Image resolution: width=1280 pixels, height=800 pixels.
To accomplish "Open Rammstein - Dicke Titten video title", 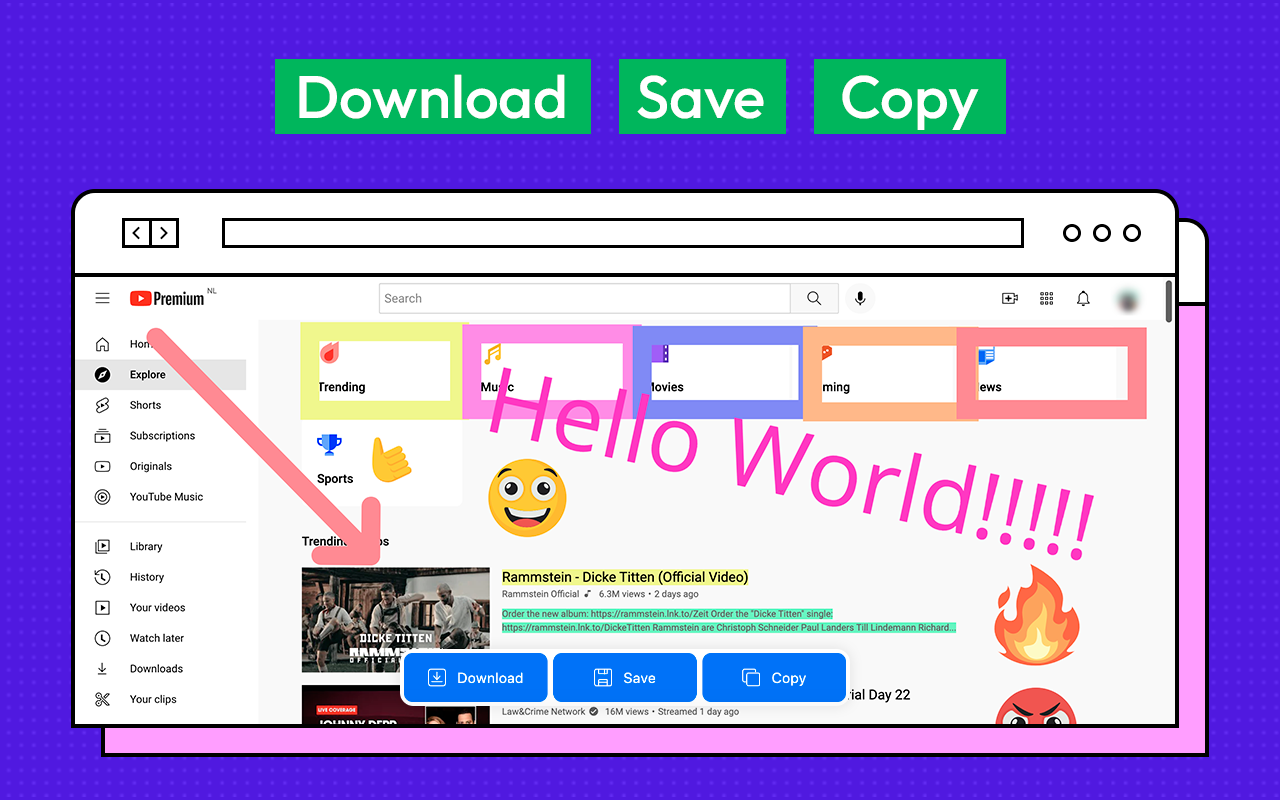I will tap(625, 577).
